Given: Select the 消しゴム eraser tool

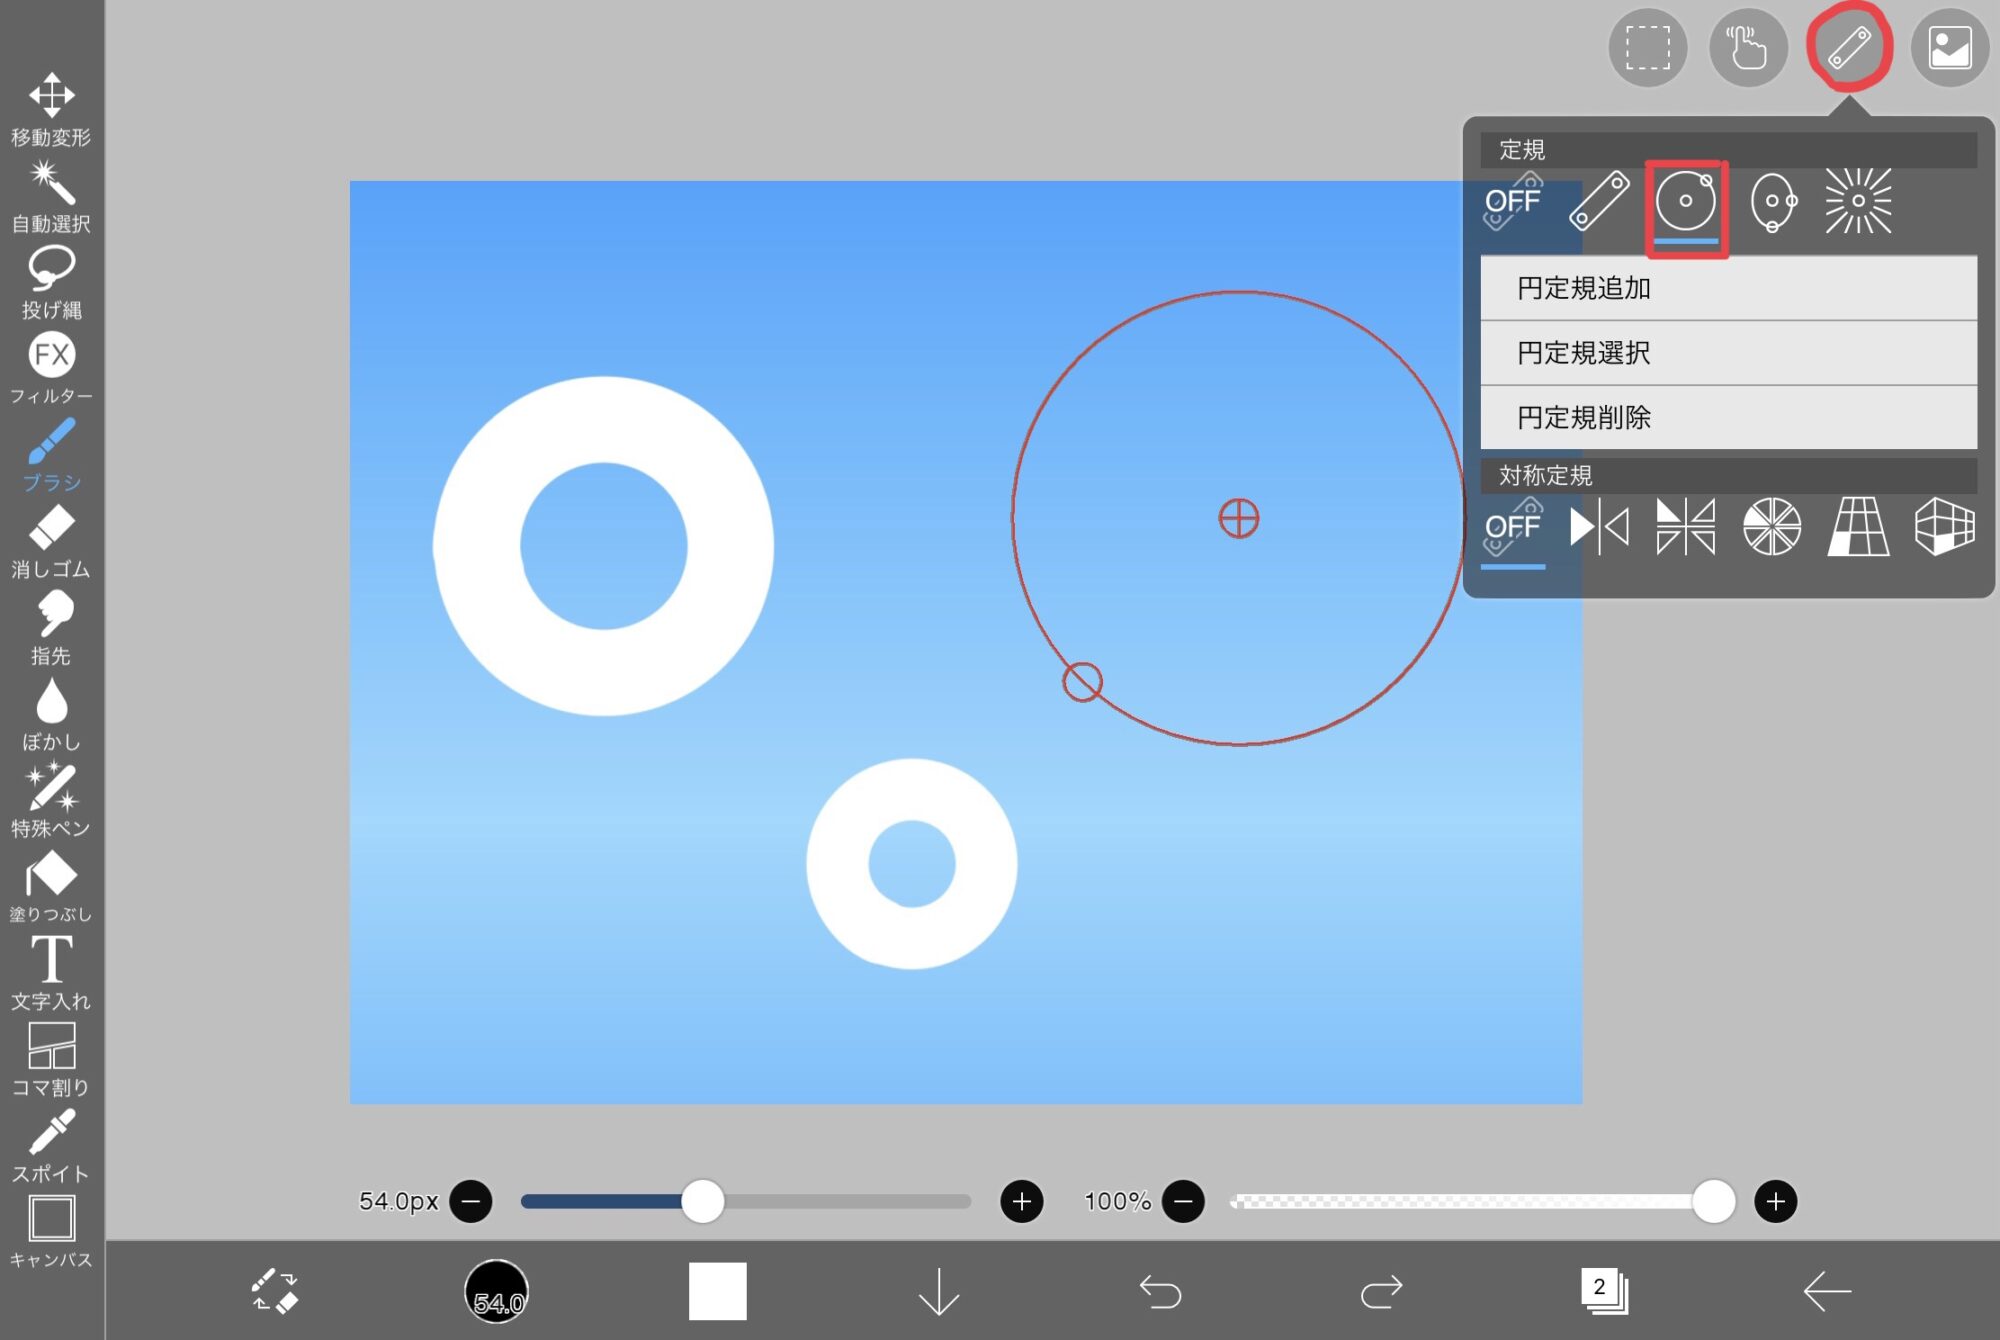Looking at the screenshot, I should pyautogui.click(x=51, y=542).
